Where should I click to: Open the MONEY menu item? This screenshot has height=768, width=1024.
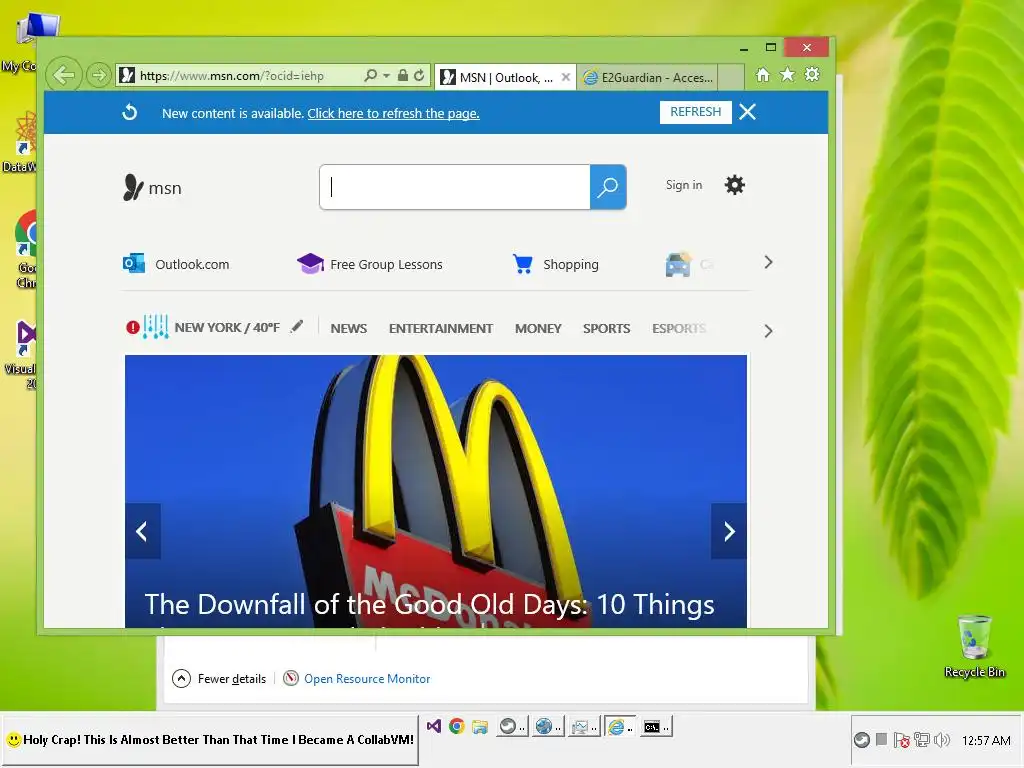point(538,328)
